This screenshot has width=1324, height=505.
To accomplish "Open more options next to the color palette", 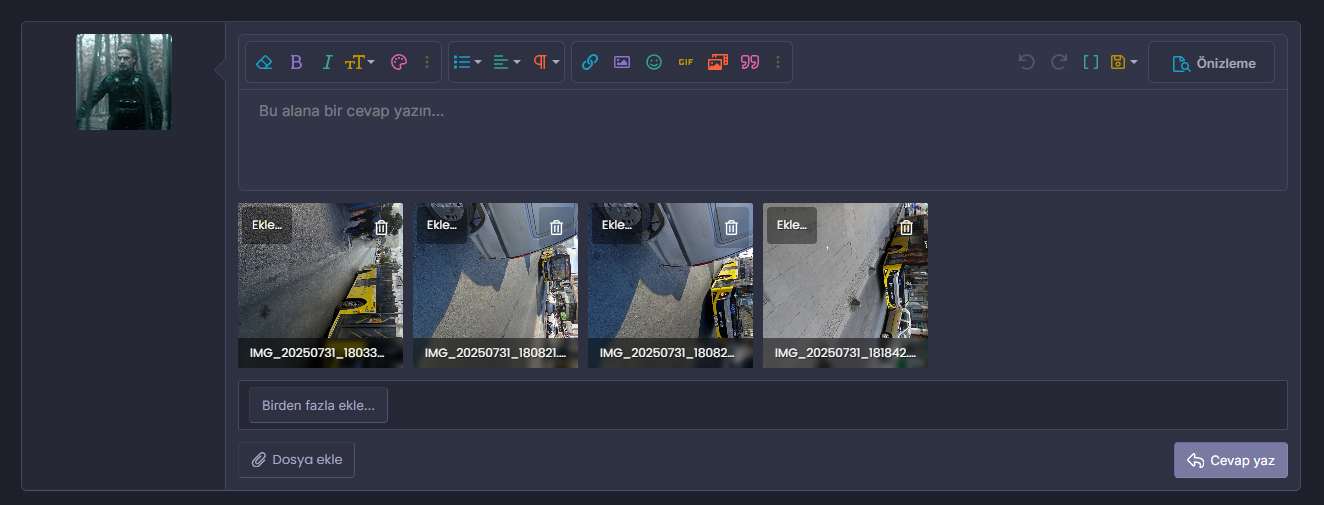I will [x=427, y=62].
